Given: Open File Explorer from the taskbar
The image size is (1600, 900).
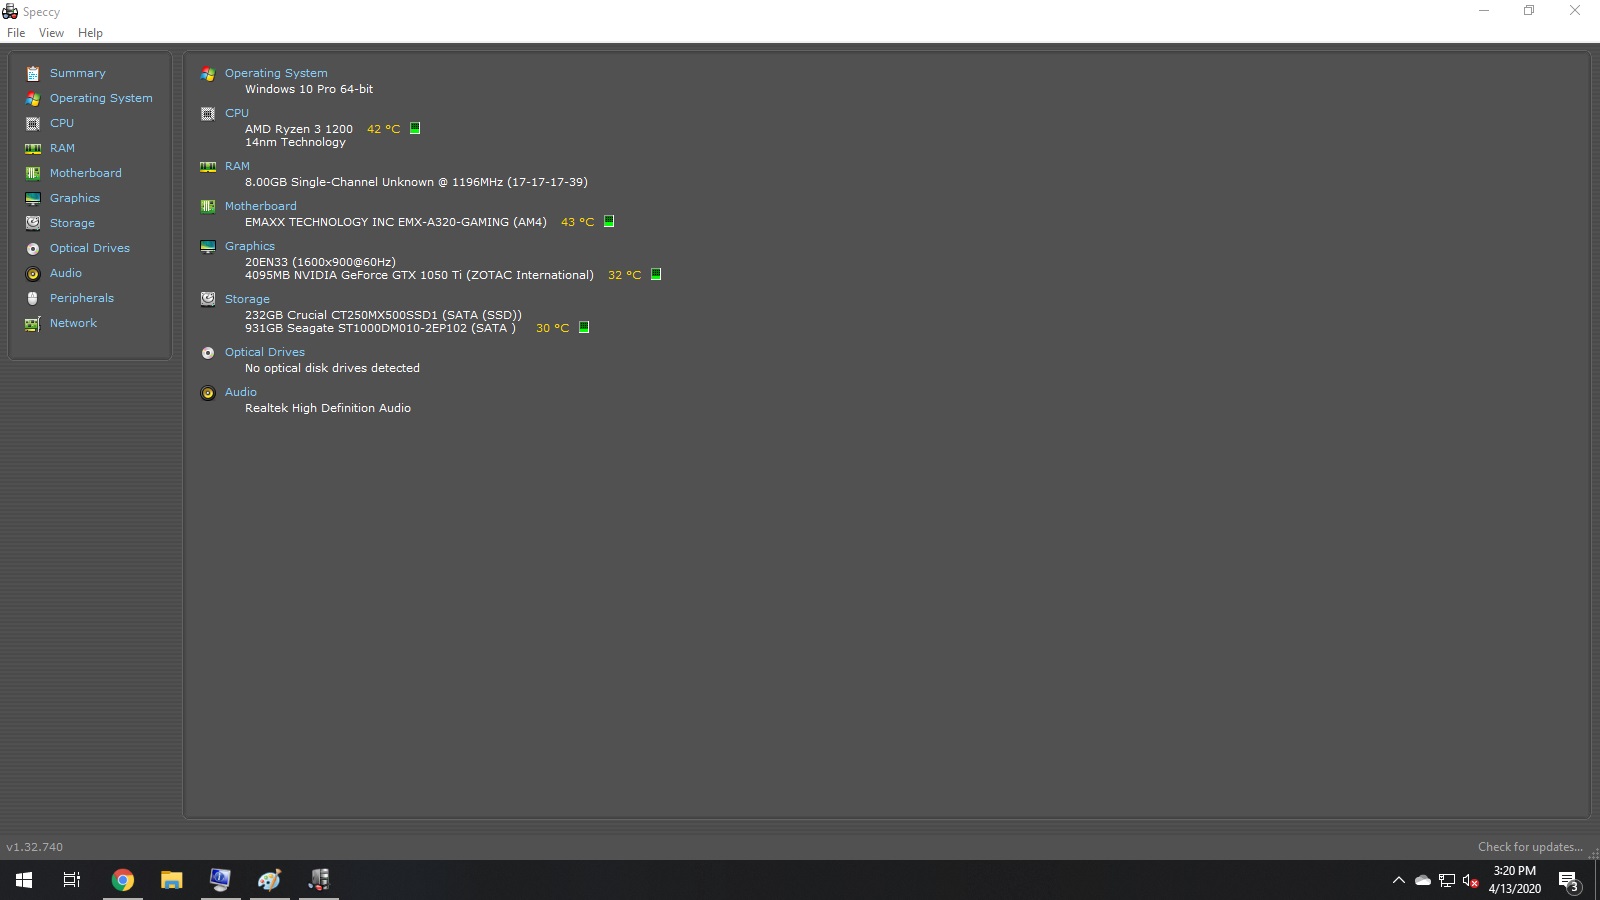Looking at the screenshot, I should 171,880.
